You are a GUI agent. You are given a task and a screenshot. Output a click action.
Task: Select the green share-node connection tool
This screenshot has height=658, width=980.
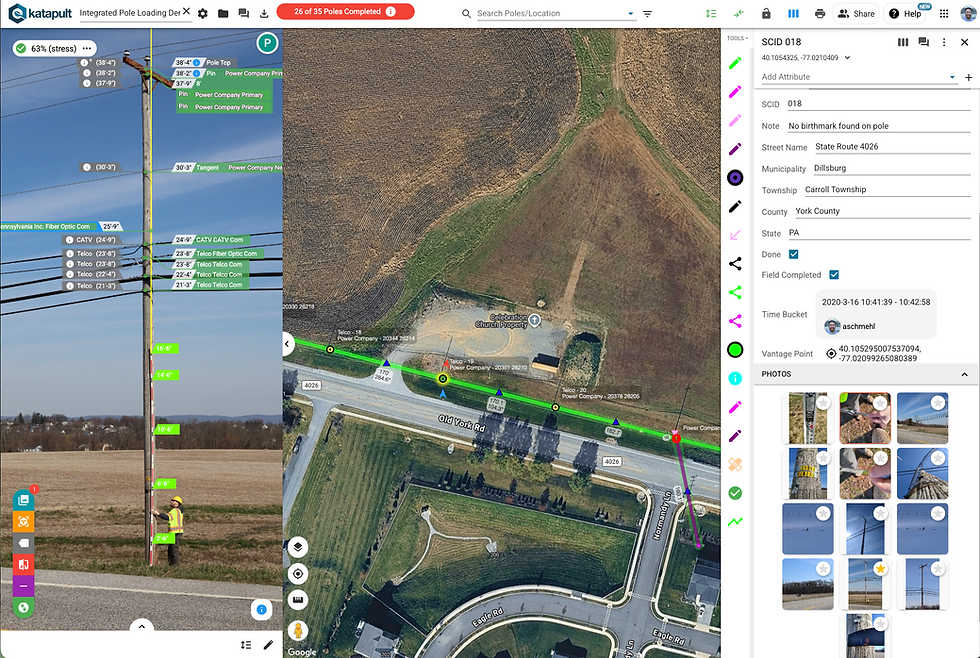(735, 292)
